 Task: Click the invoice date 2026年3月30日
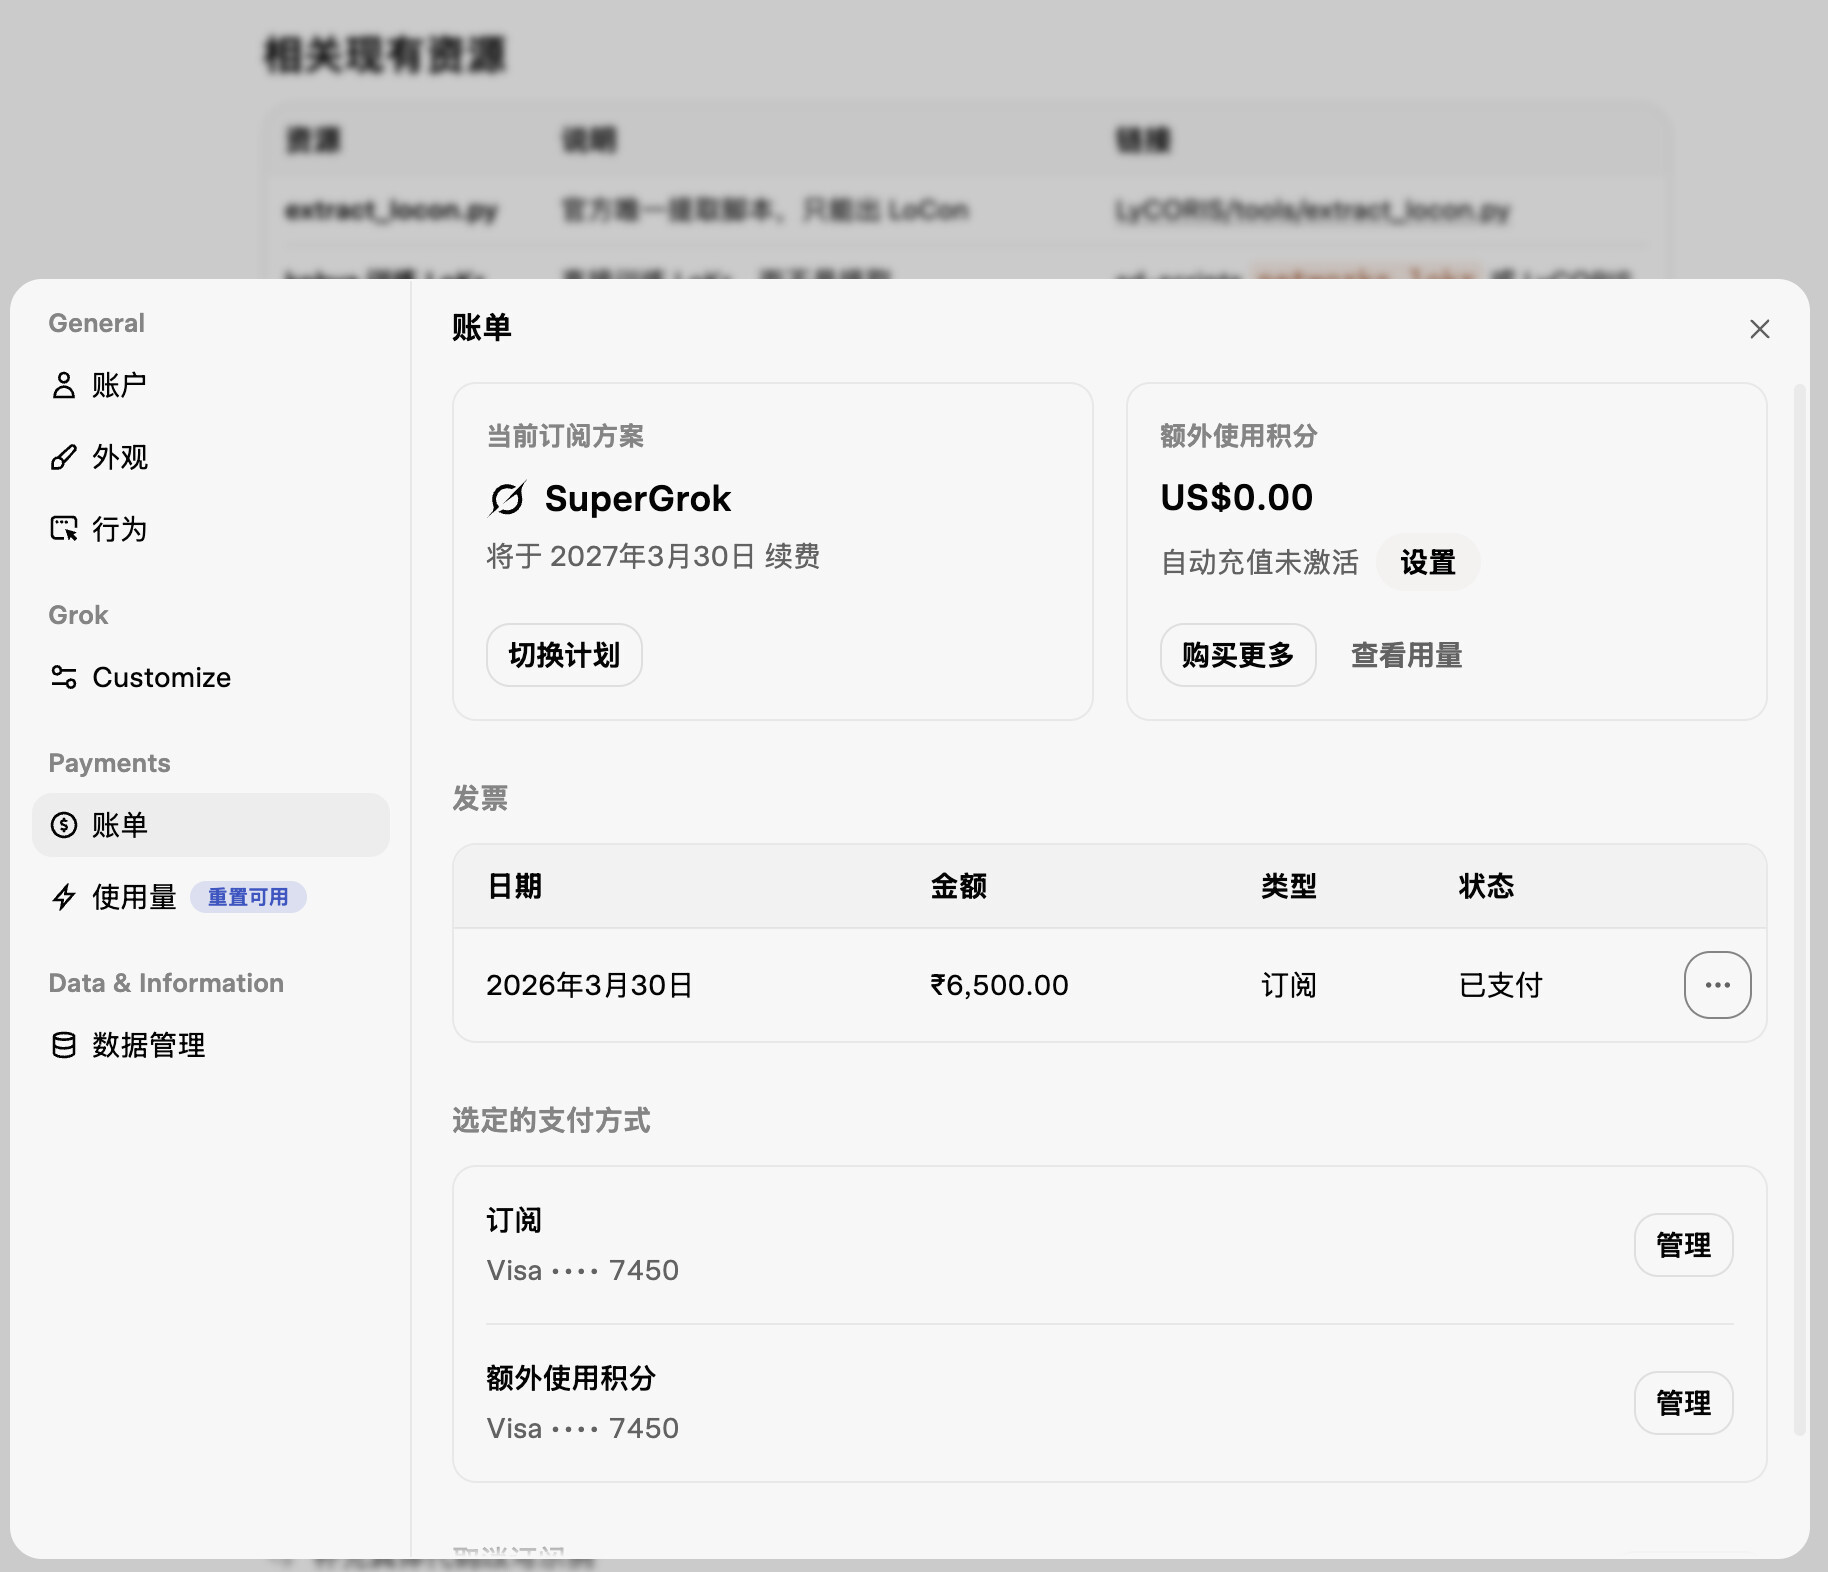(x=590, y=985)
